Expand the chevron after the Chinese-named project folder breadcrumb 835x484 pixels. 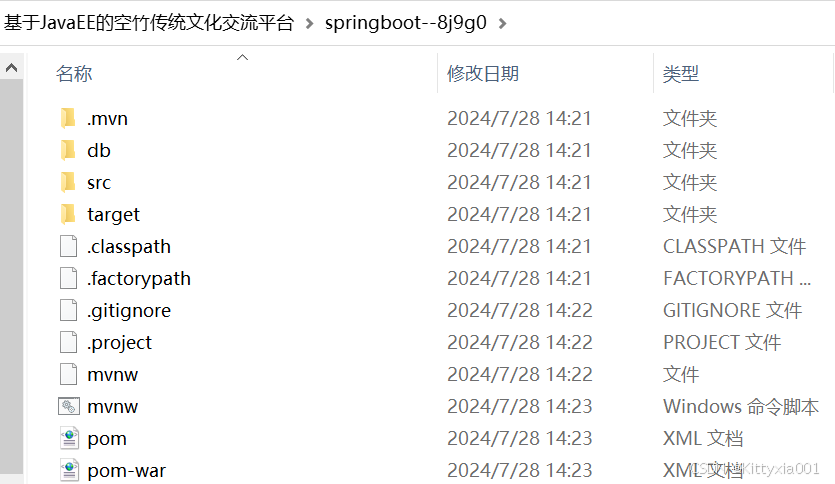coord(309,23)
